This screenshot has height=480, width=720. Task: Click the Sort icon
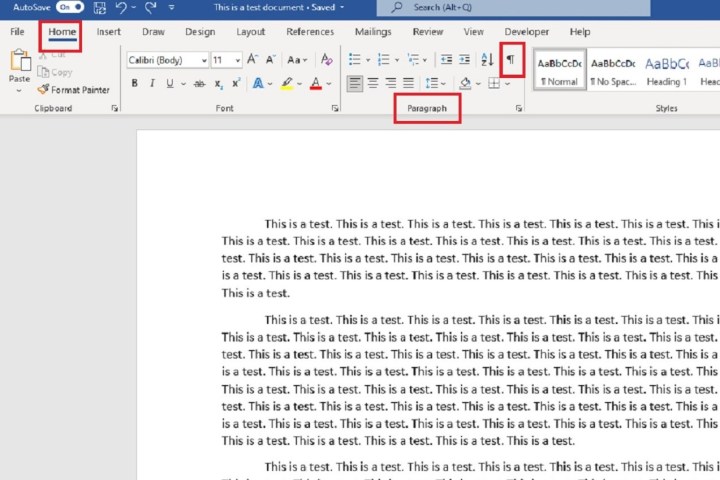click(487, 60)
